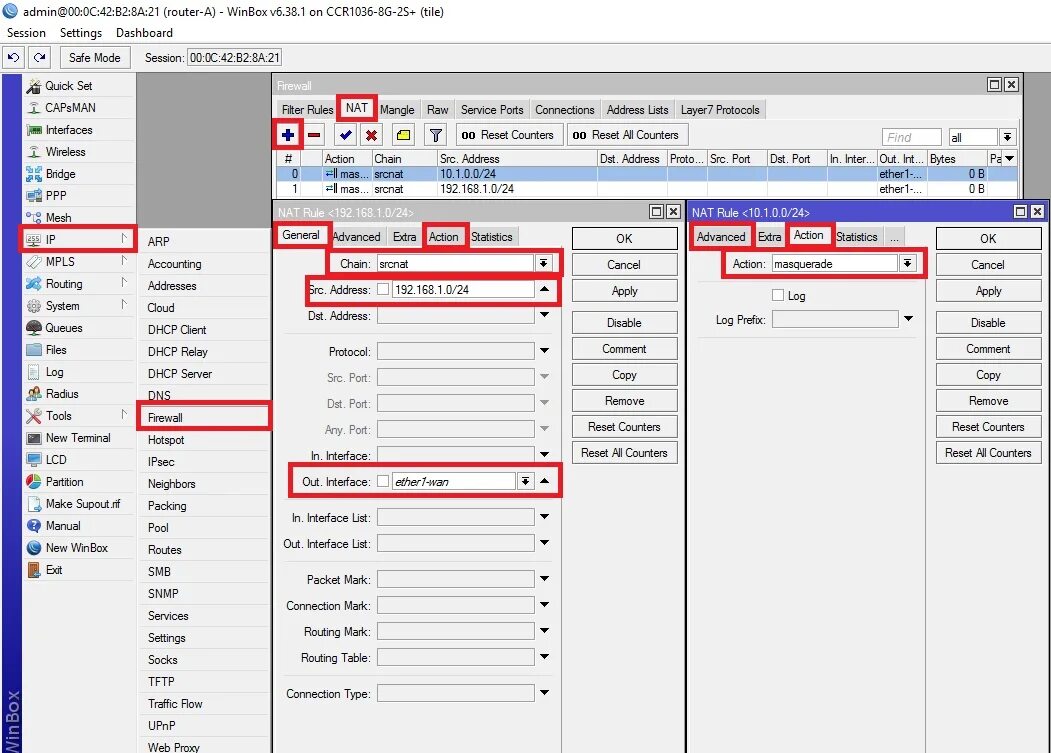Expand the Connection Type field arrow
1051x753 pixels.
544,692
